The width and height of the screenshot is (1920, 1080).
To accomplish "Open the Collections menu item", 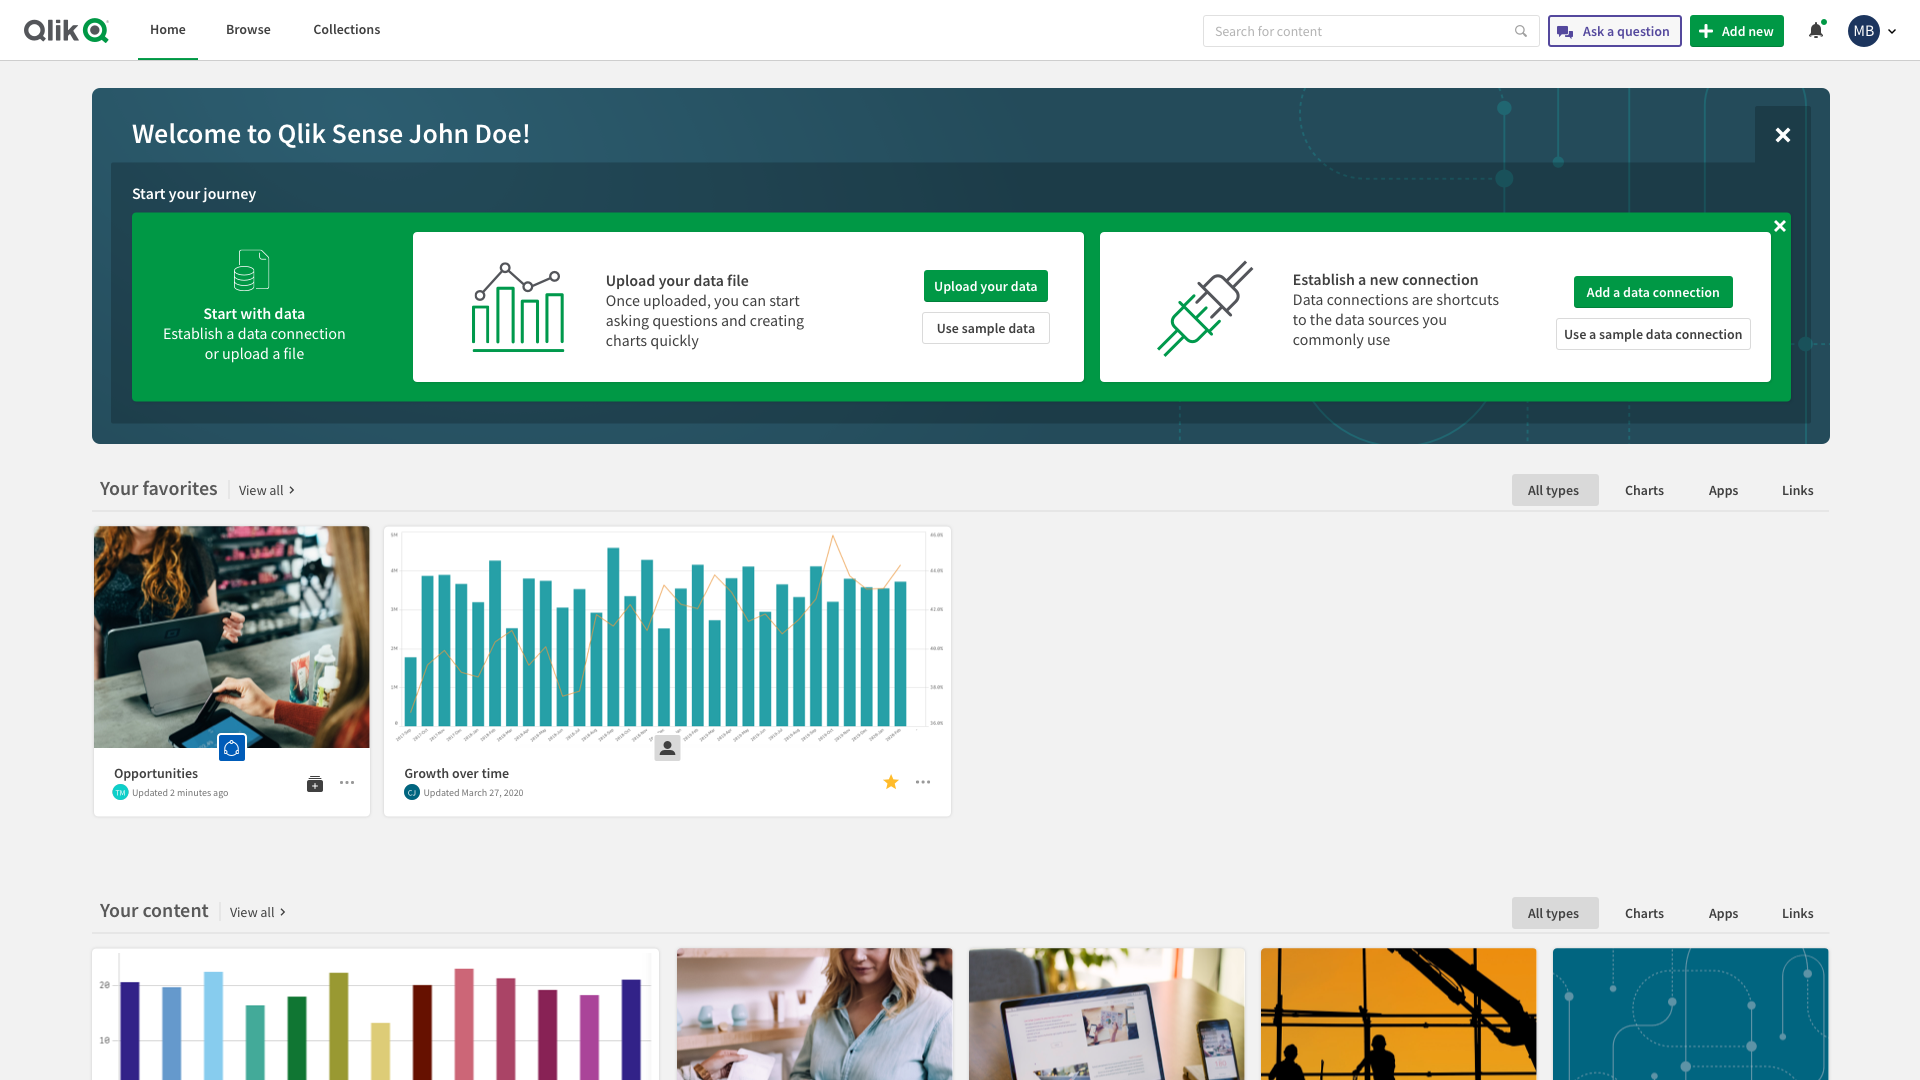I will (346, 29).
